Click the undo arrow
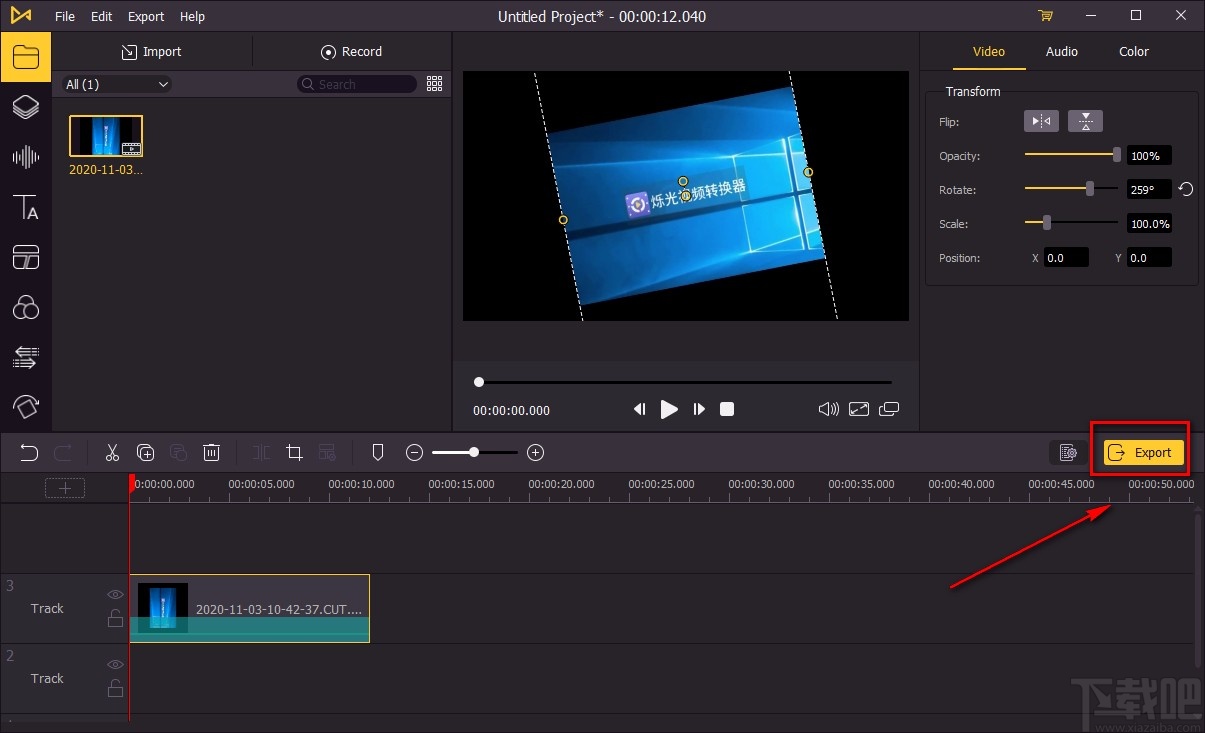The height and width of the screenshot is (733, 1205). [29, 453]
